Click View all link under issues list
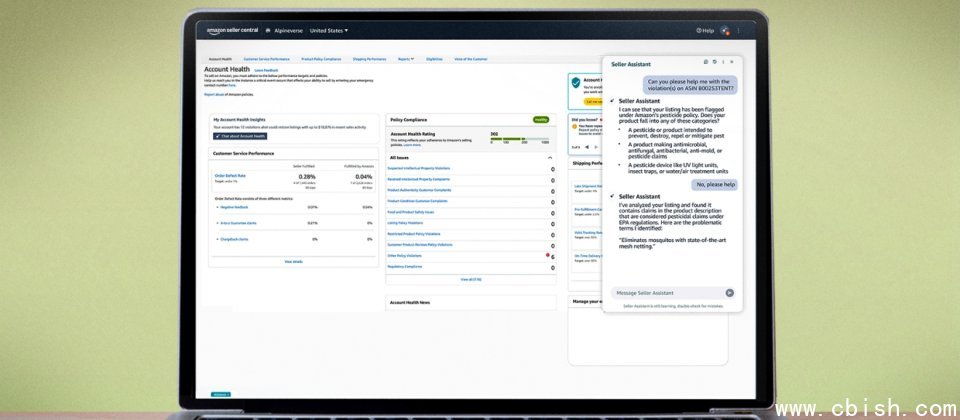 (471, 279)
